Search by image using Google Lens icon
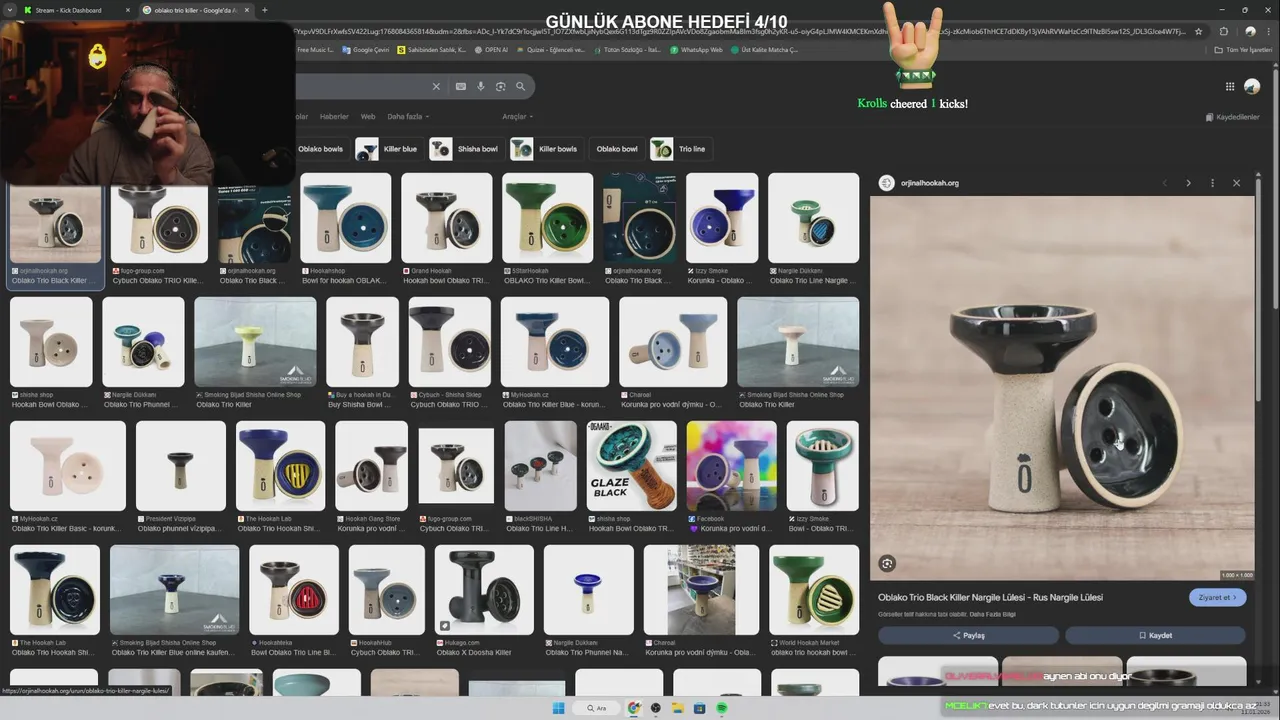Screen dimensions: 1280x720 (501, 87)
